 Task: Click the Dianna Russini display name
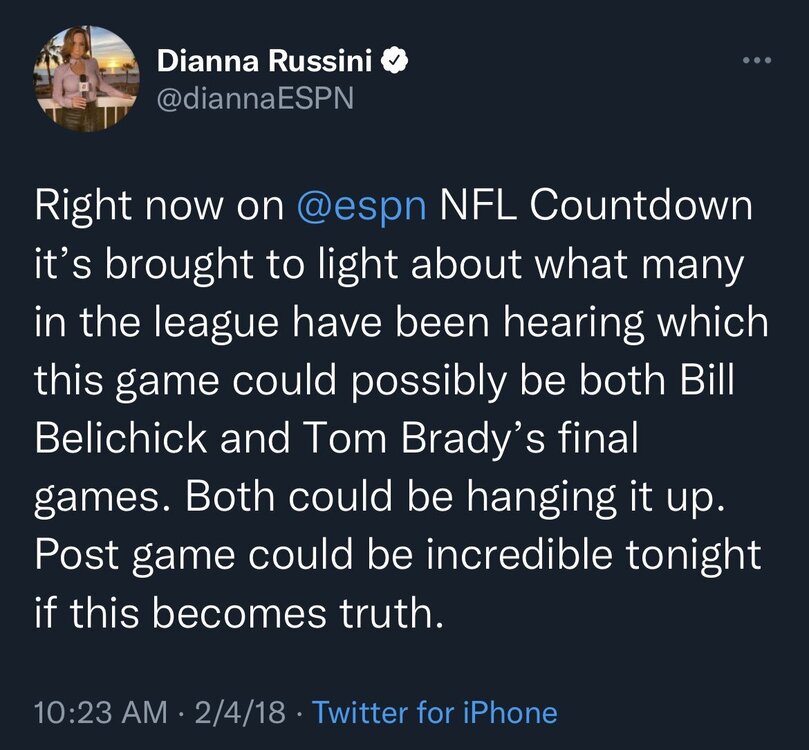click(x=264, y=61)
